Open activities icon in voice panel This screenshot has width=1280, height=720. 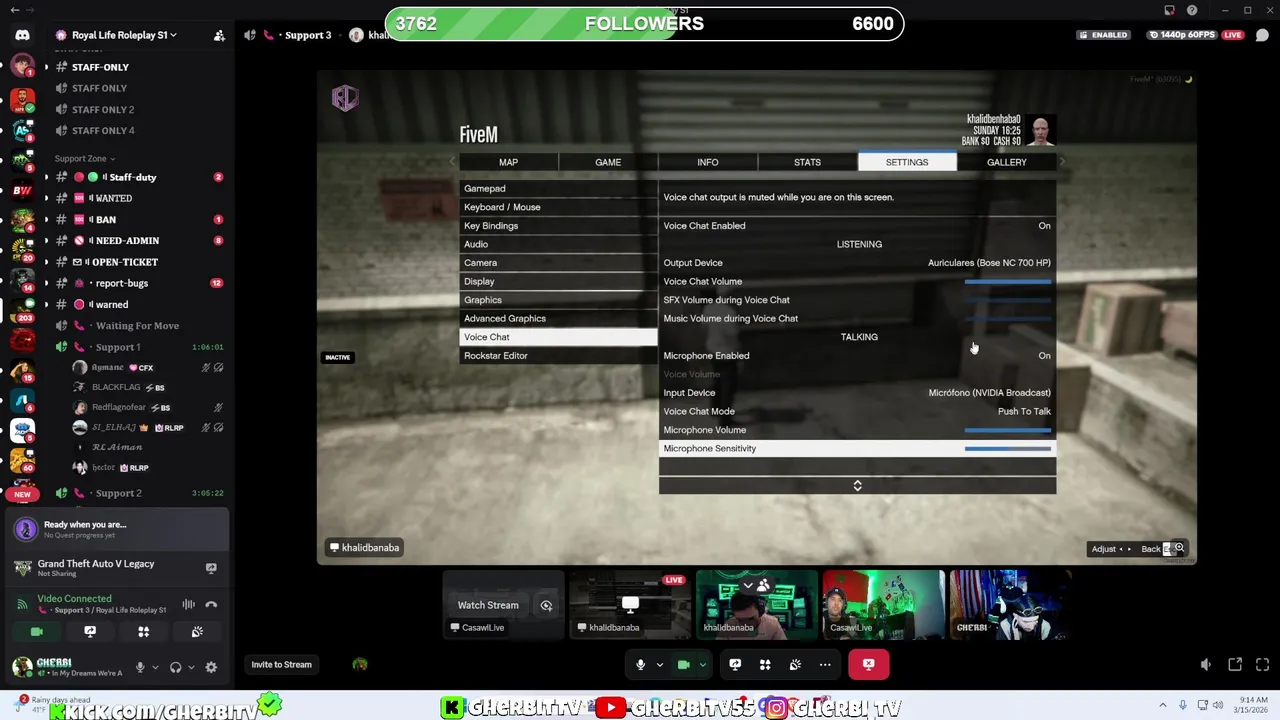(143, 632)
